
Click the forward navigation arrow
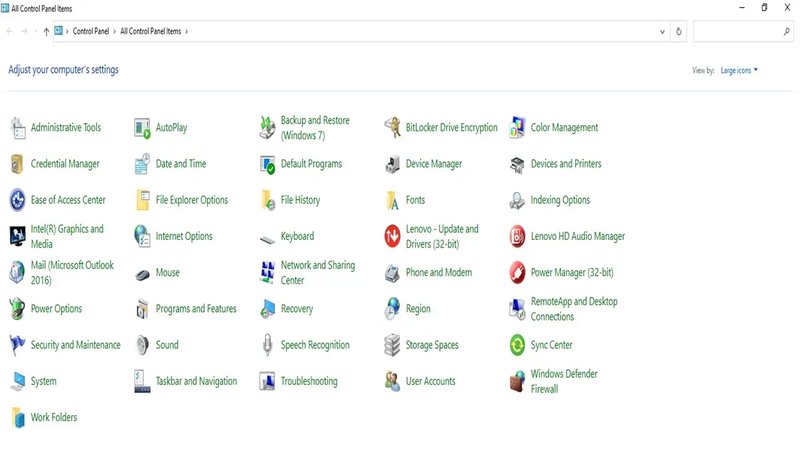click(24, 32)
